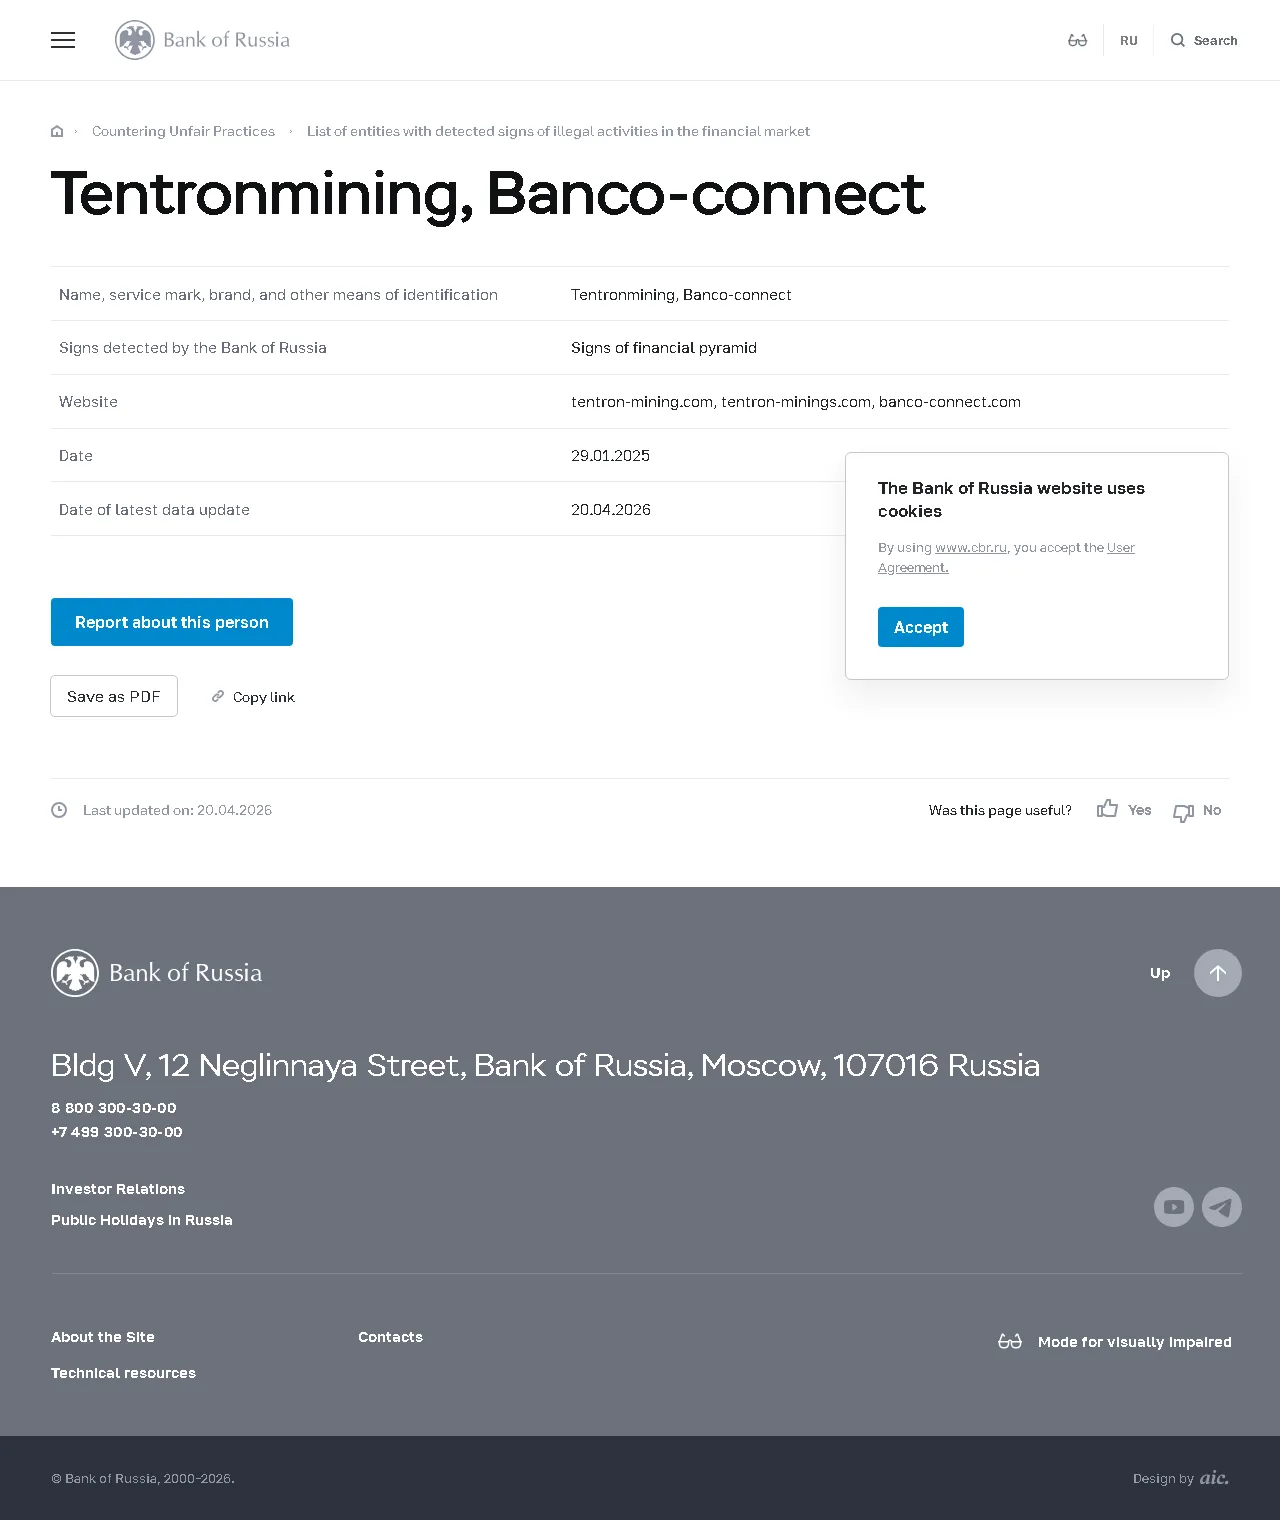Save the page as PDF
The image size is (1280, 1520).
[x=114, y=696]
